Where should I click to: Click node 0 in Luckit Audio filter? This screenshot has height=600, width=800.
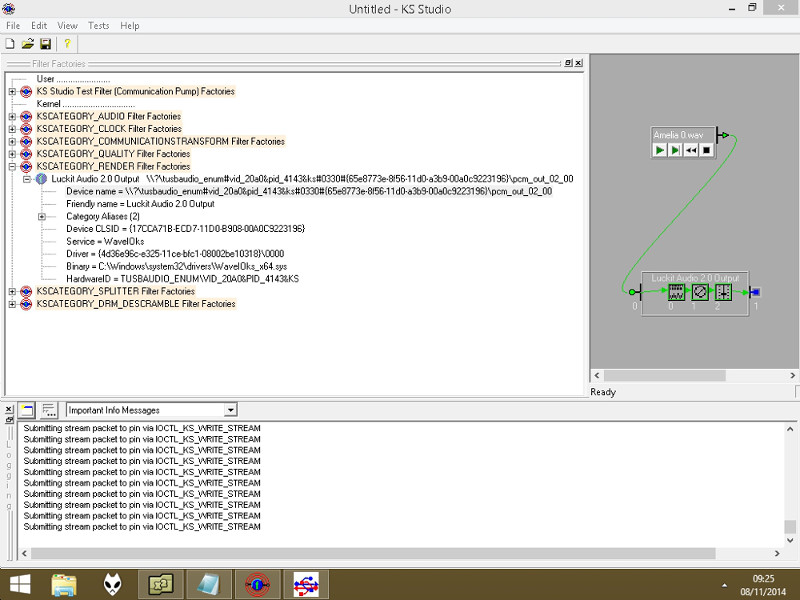click(x=676, y=292)
